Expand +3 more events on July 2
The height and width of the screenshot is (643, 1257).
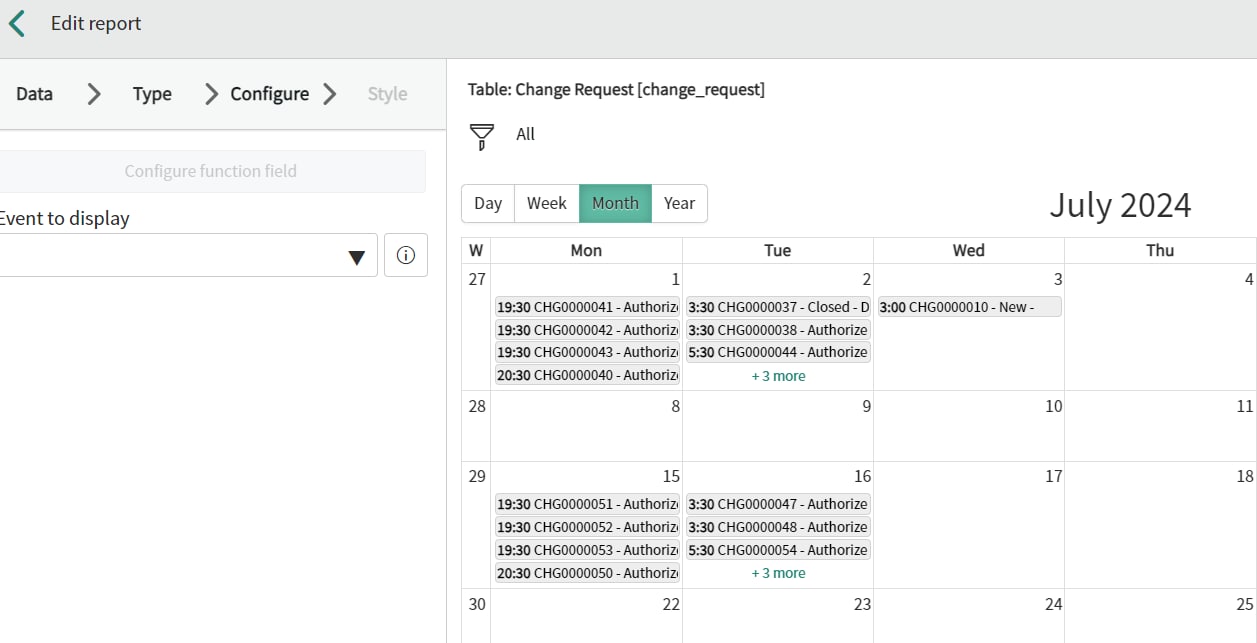click(x=777, y=375)
